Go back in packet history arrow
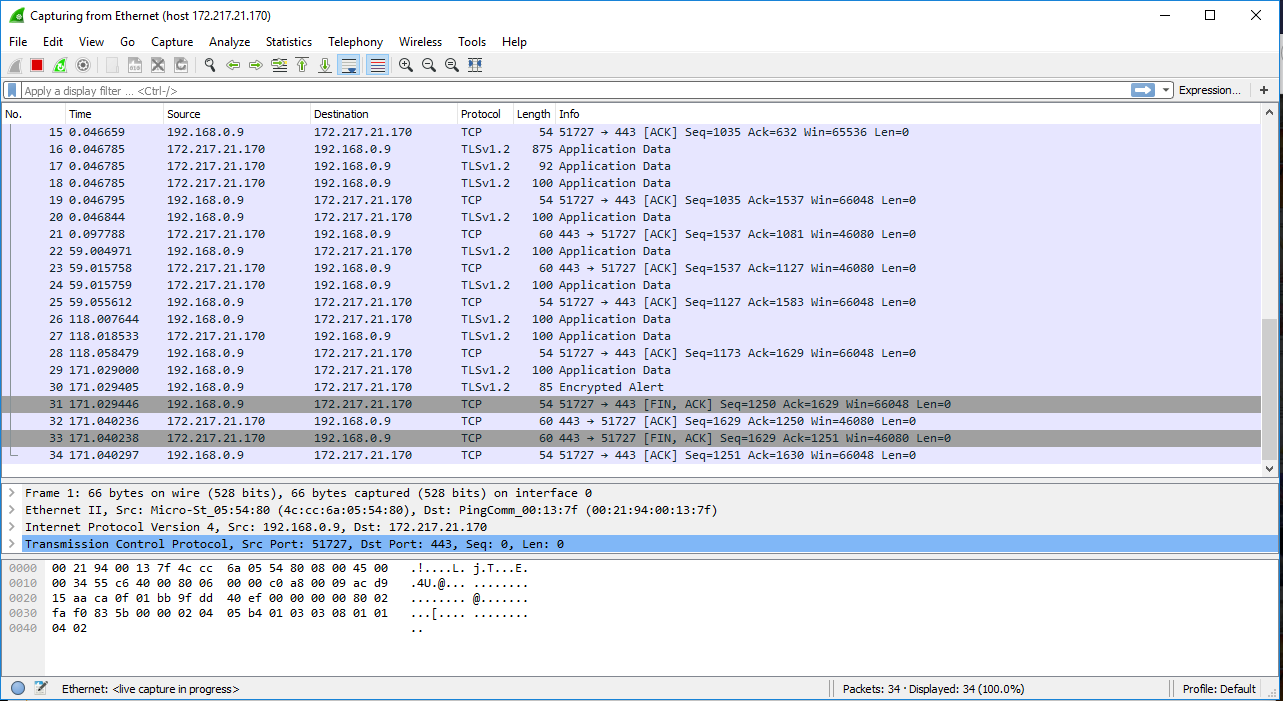The width and height of the screenshot is (1283, 701). tap(233, 65)
